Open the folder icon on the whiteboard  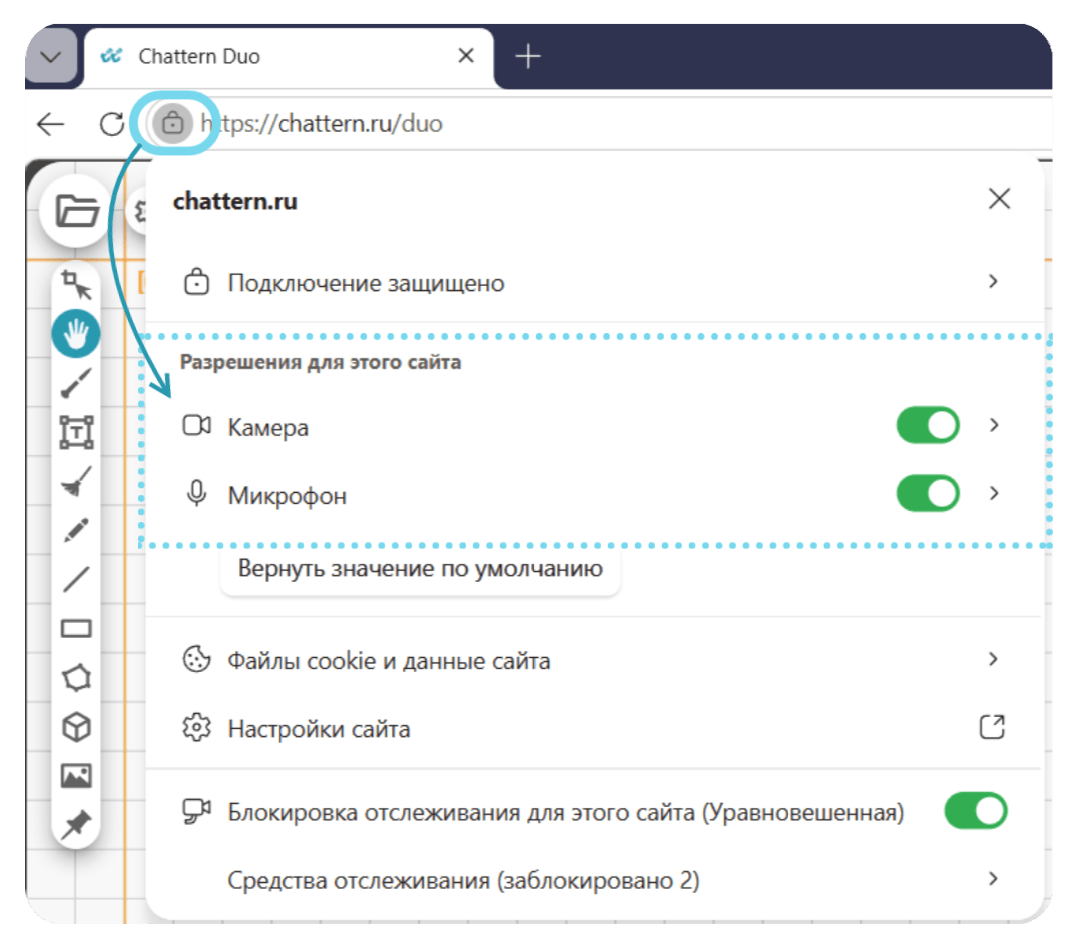tap(75, 210)
